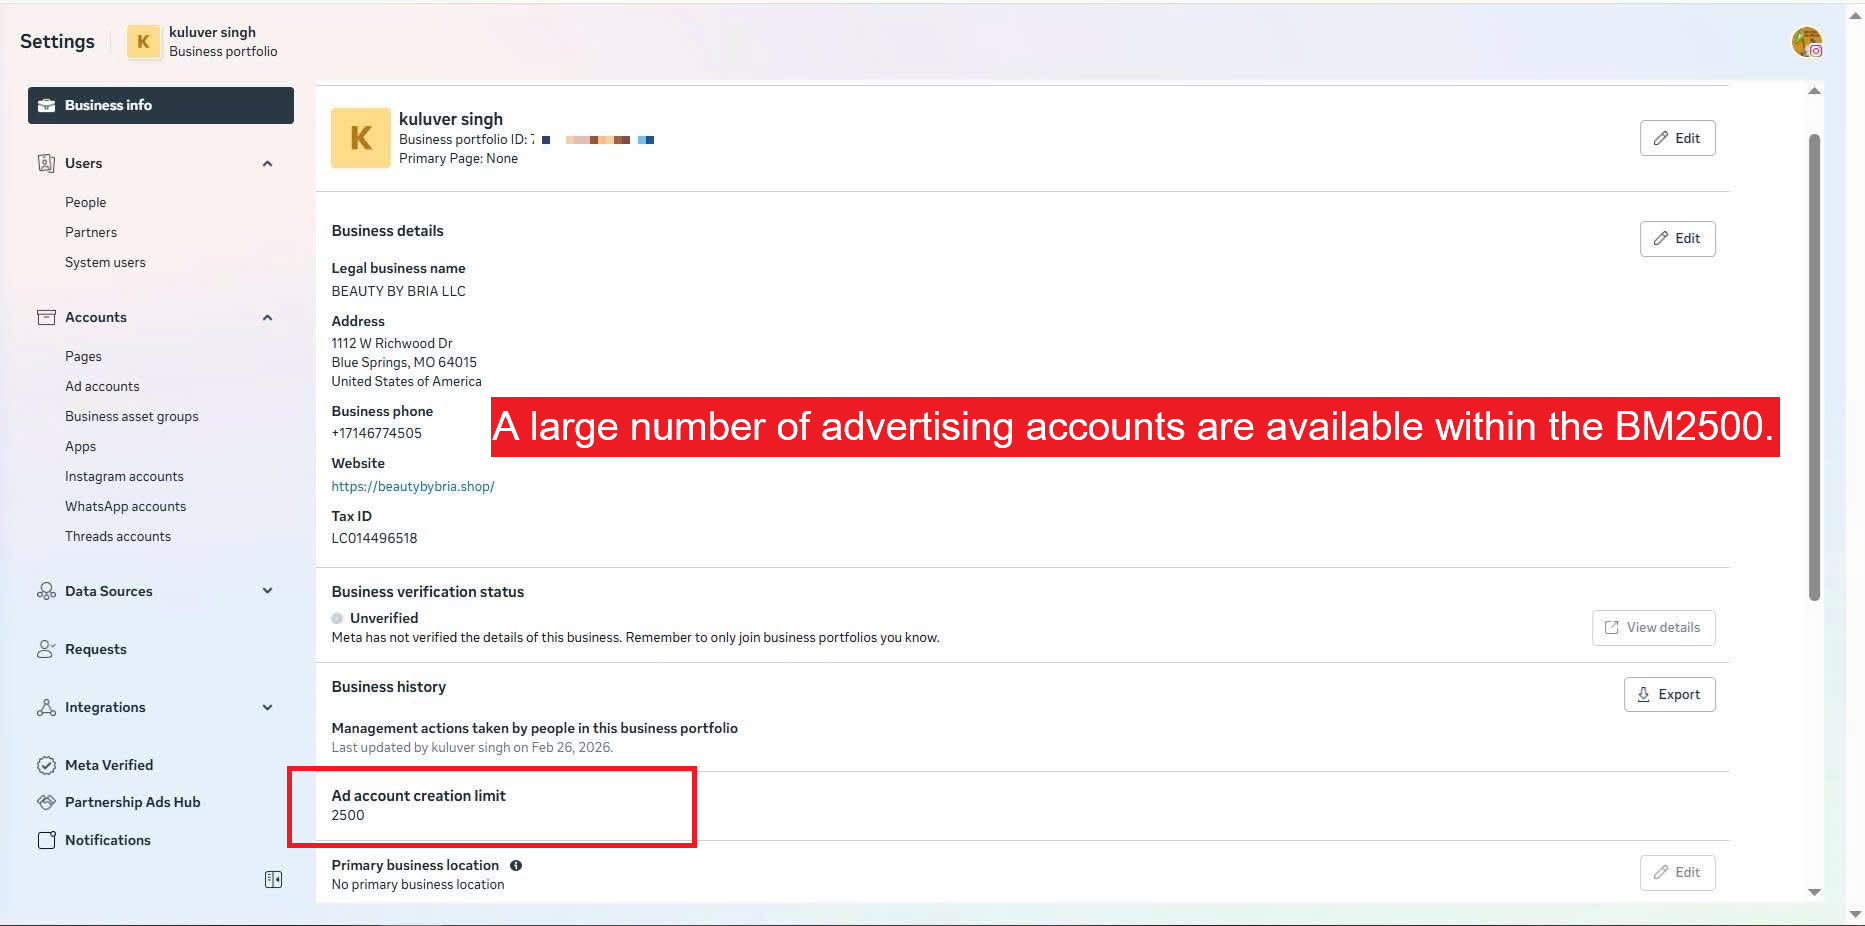Click the large K business logo
The width and height of the screenshot is (1865, 926).
(361, 138)
